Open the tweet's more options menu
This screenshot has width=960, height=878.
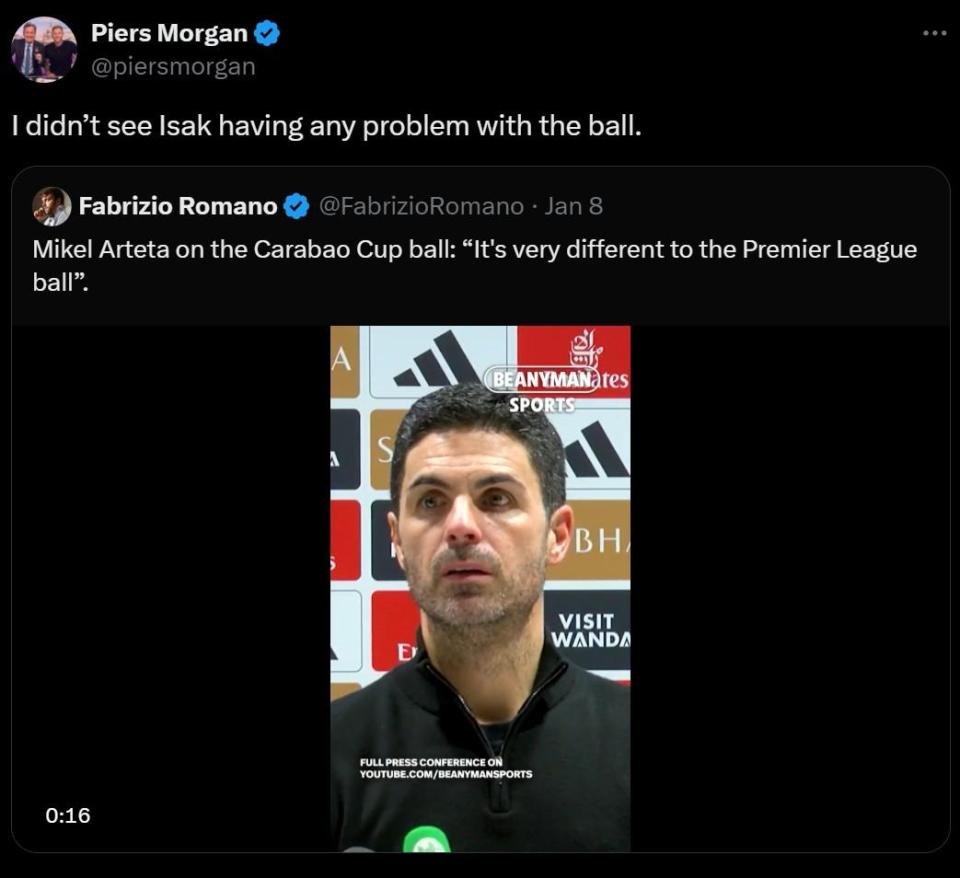934,33
